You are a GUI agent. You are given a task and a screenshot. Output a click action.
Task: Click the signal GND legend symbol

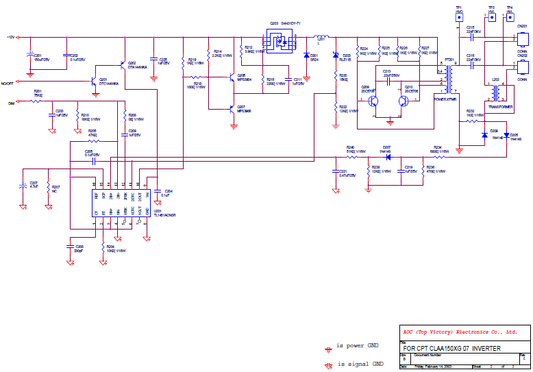tap(328, 366)
